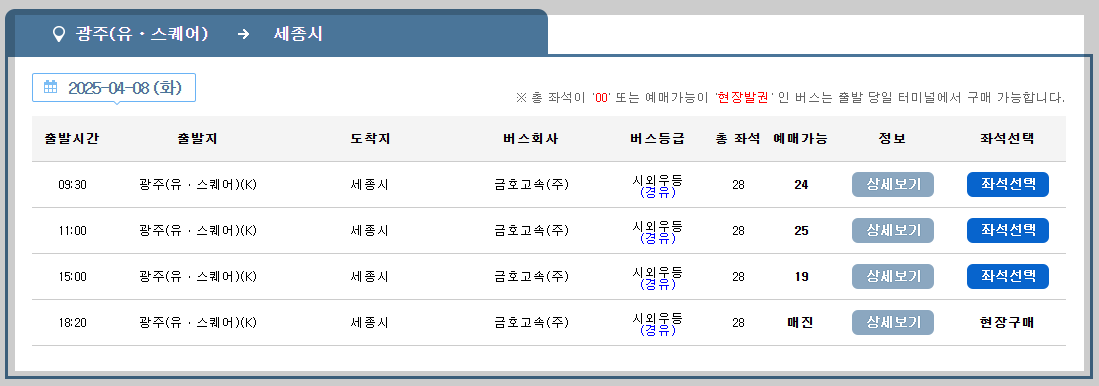Image resolution: width=1099 pixels, height=386 pixels.
Task: Click the 총 좌석 column header
Action: pyautogui.click(x=738, y=139)
